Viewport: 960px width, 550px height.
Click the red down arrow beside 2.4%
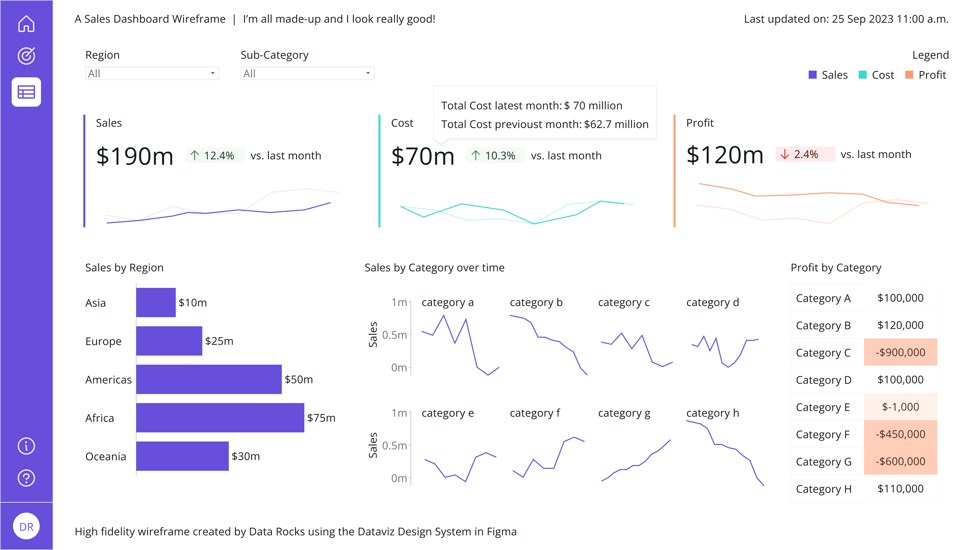click(x=784, y=154)
